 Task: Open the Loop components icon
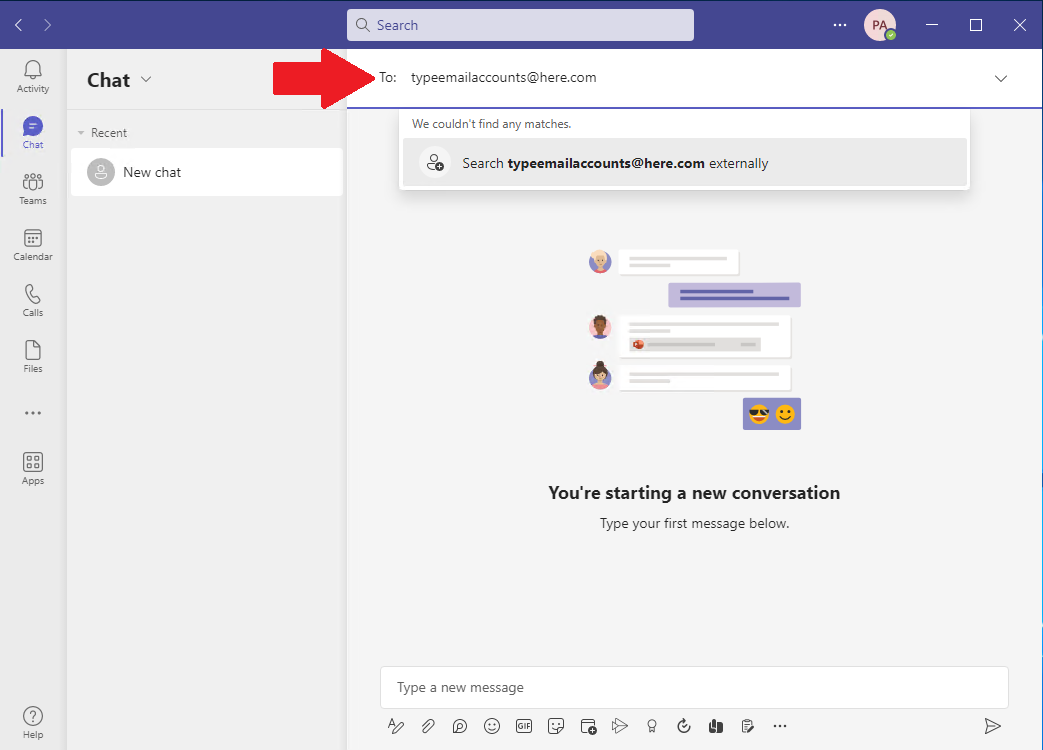460,726
